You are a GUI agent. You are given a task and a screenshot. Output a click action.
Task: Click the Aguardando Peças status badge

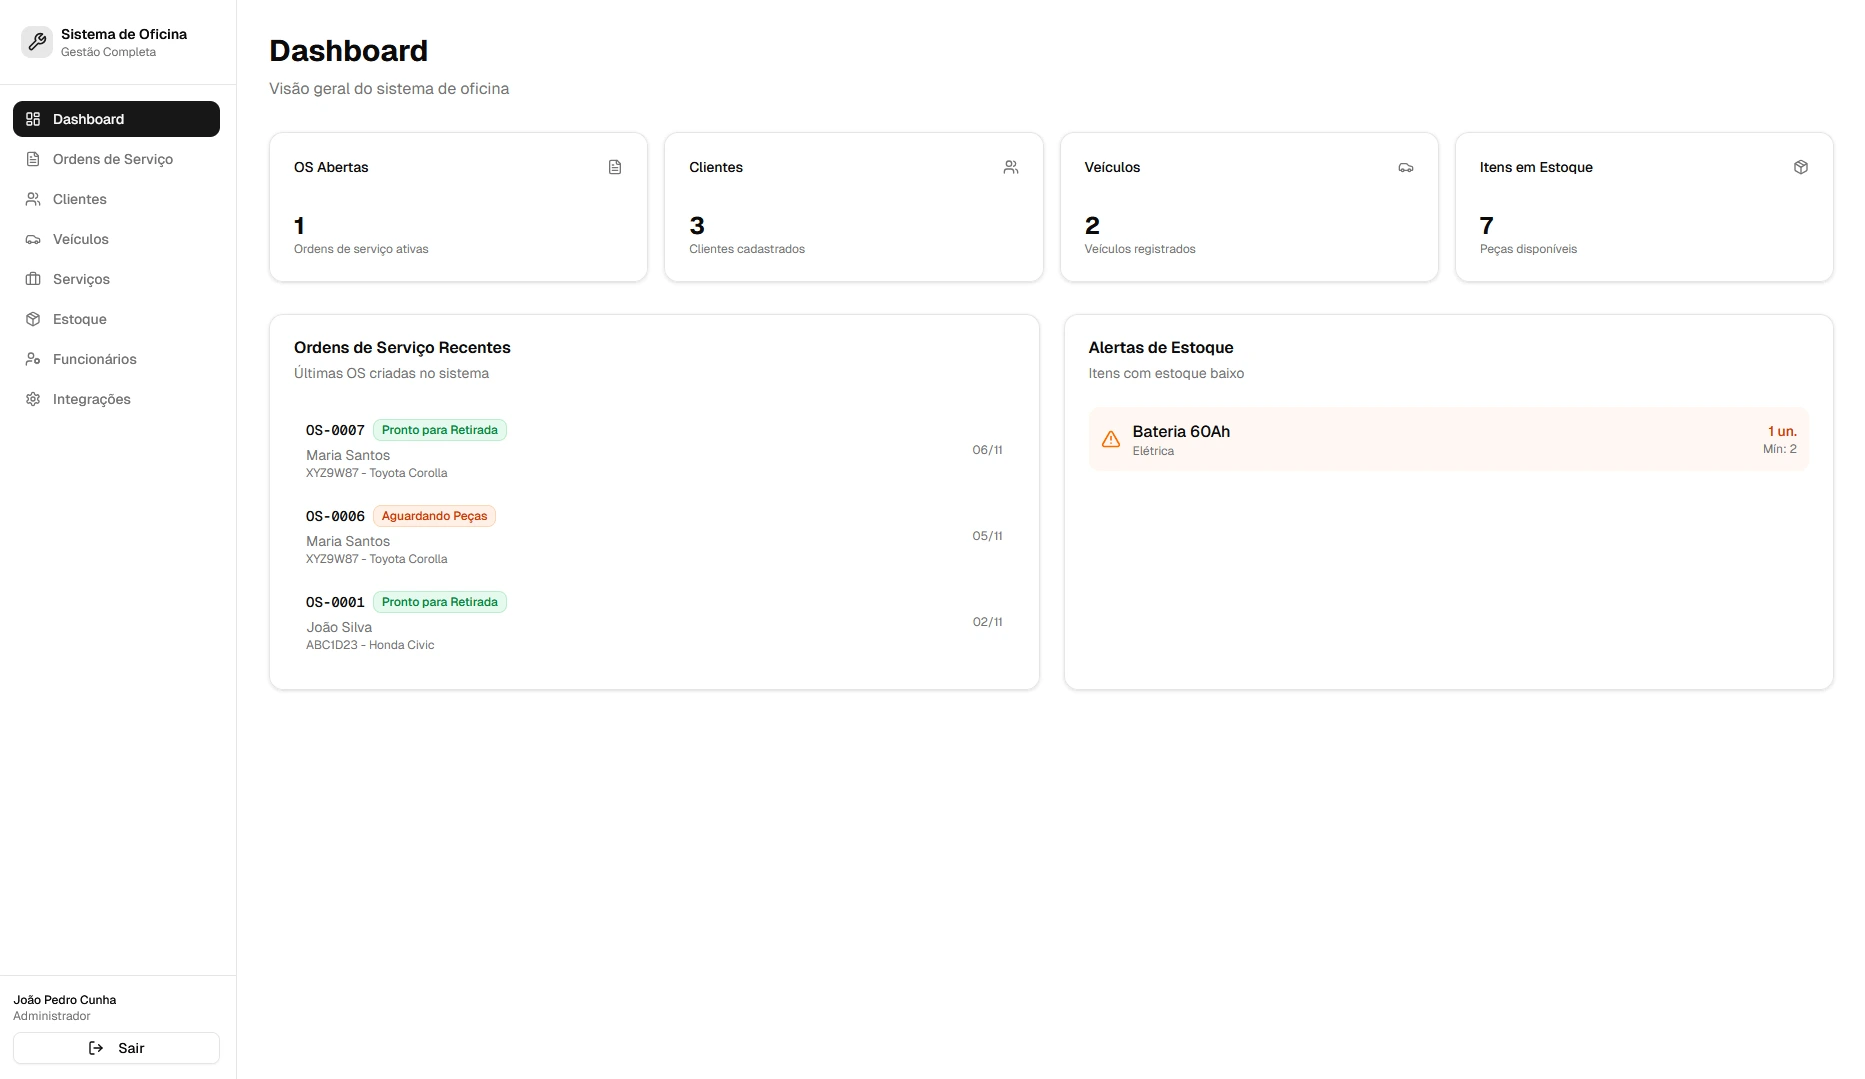coord(434,516)
